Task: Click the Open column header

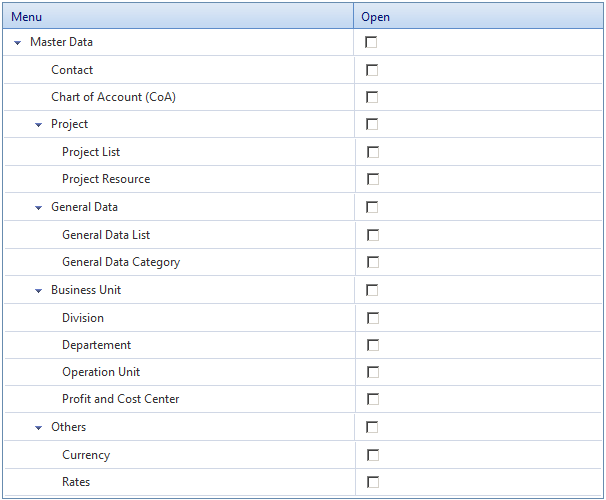Action: pos(478,17)
